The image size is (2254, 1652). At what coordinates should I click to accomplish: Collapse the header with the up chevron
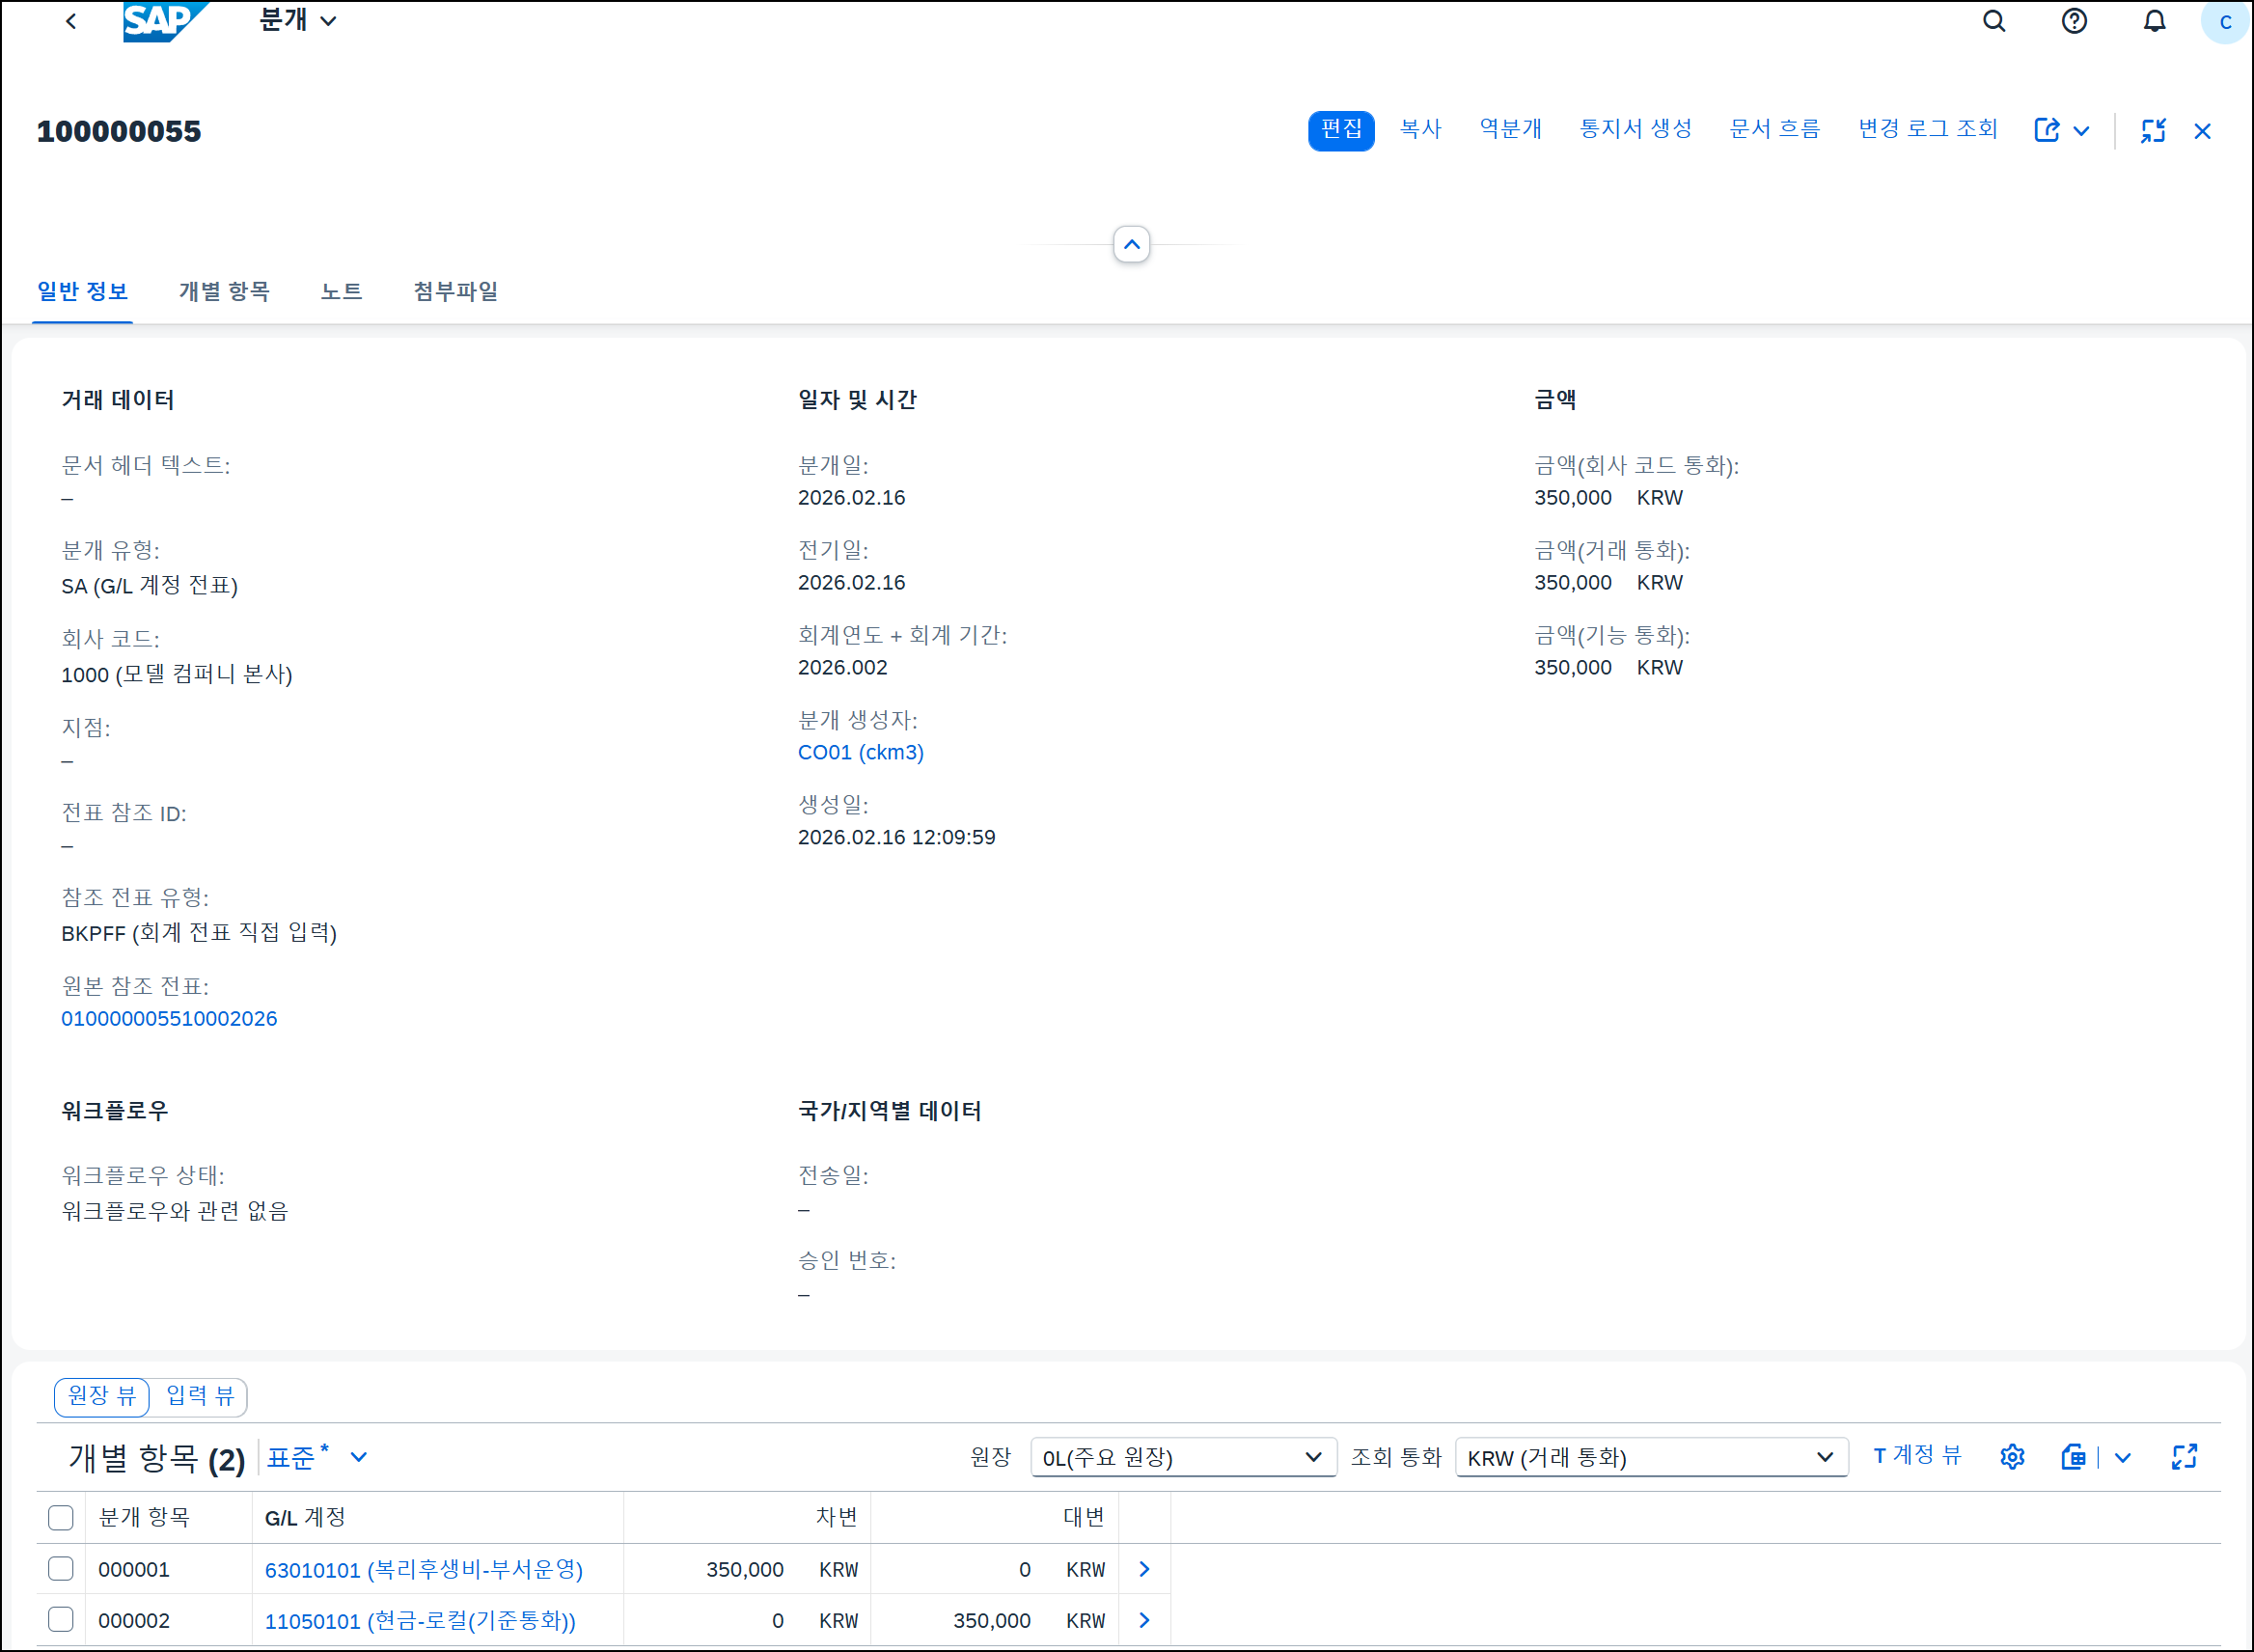tap(1131, 244)
